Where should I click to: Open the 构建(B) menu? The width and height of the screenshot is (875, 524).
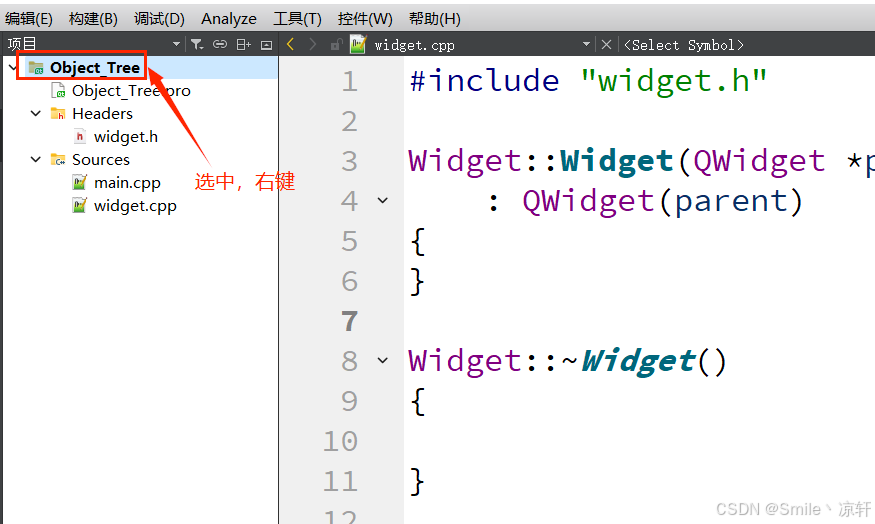pyautogui.click(x=93, y=19)
